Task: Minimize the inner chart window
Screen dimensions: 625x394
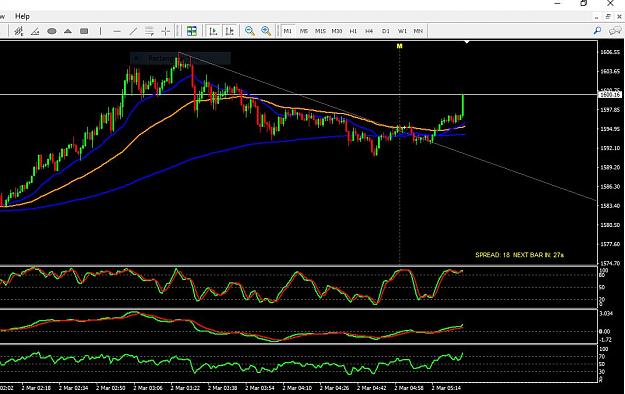Action: (x=596, y=17)
